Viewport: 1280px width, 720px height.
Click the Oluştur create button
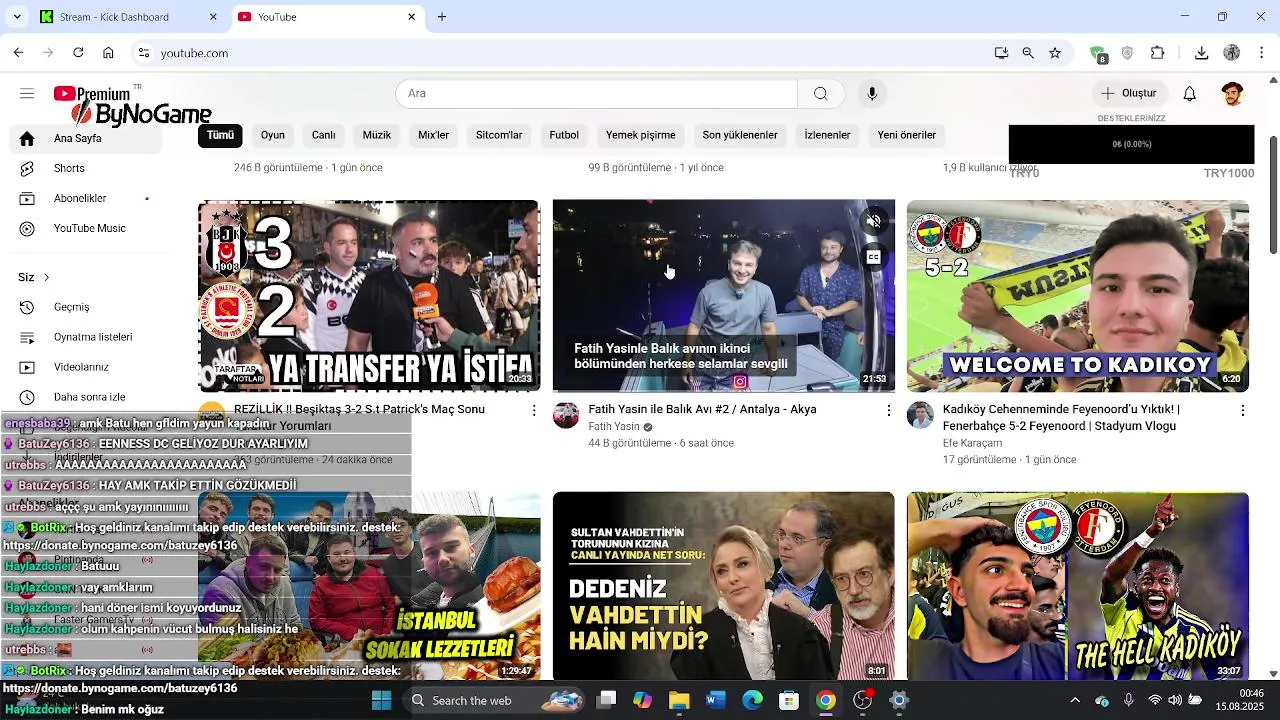click(x=1129, y=93)
